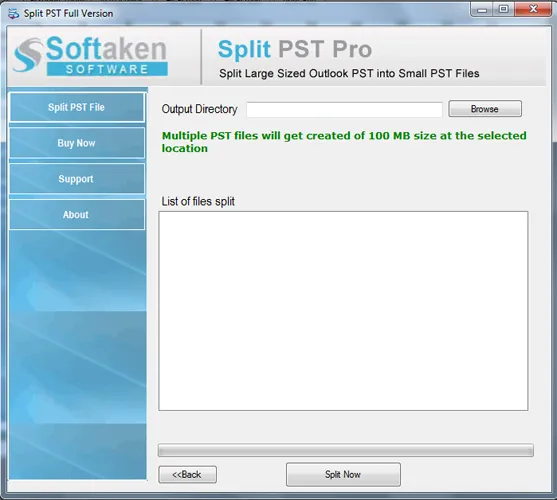Open the About section
557x500 pixels.
click(77, 214)
